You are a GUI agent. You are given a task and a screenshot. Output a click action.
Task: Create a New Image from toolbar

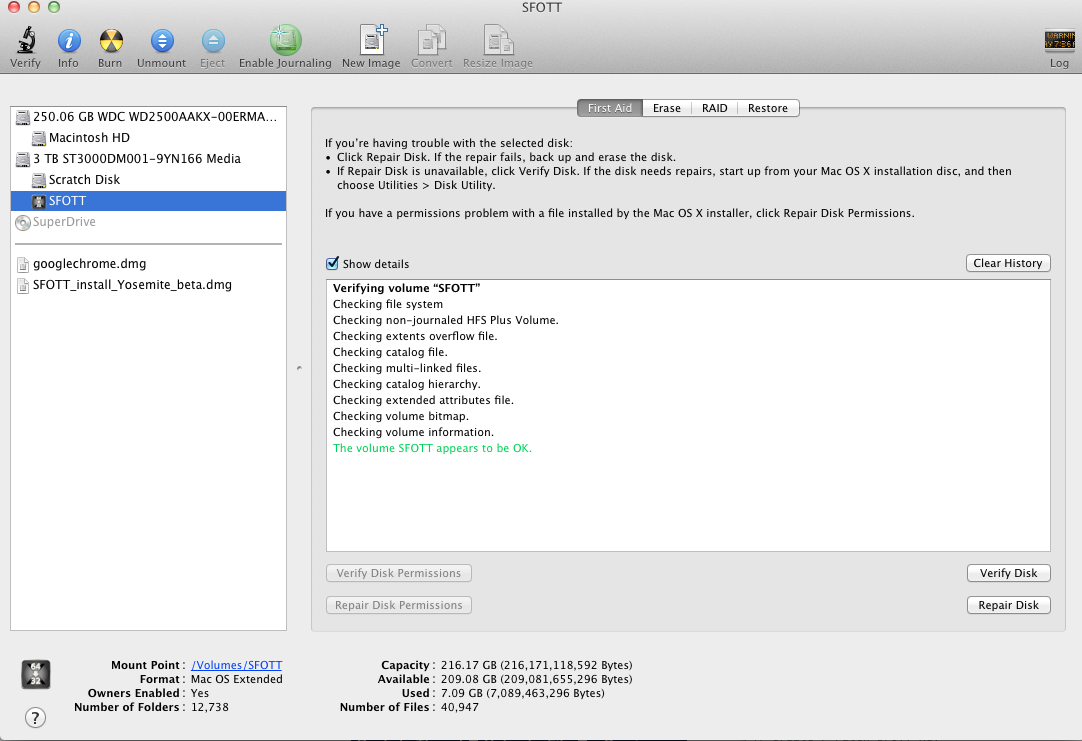click(373, 39)
